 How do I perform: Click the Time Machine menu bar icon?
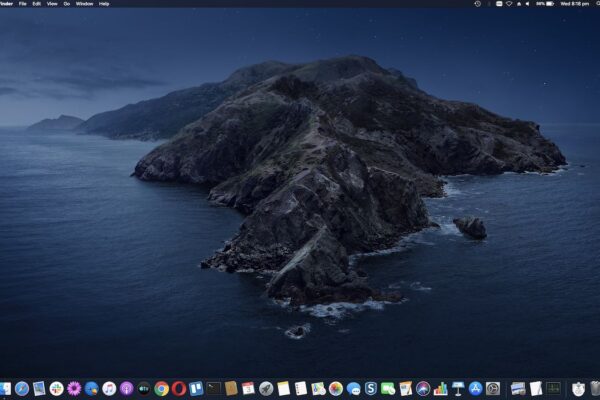478,4
